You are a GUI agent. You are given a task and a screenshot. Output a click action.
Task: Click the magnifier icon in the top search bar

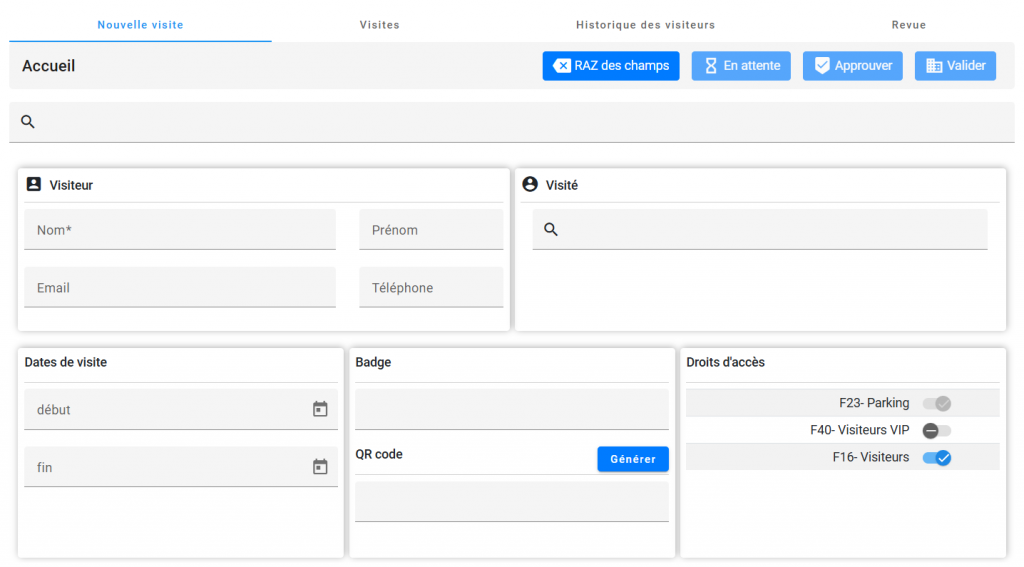pos(28,122)
